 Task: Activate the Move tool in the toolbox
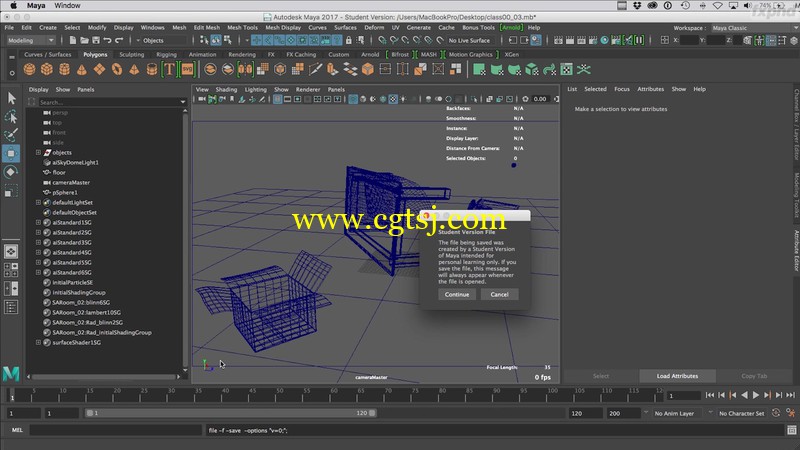11,153
